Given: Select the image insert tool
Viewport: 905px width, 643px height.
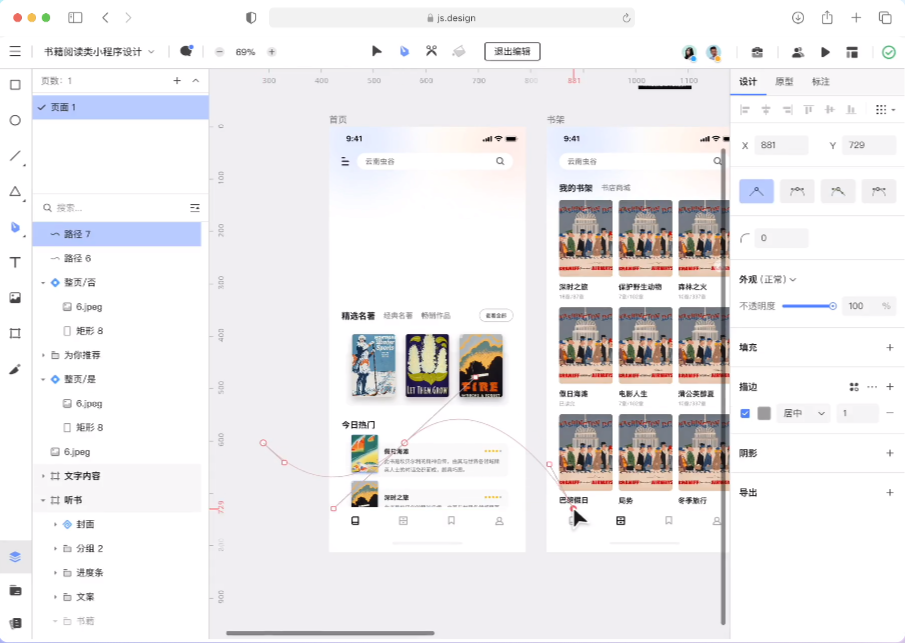Looking at the screenshot, I should pos(16,298).
